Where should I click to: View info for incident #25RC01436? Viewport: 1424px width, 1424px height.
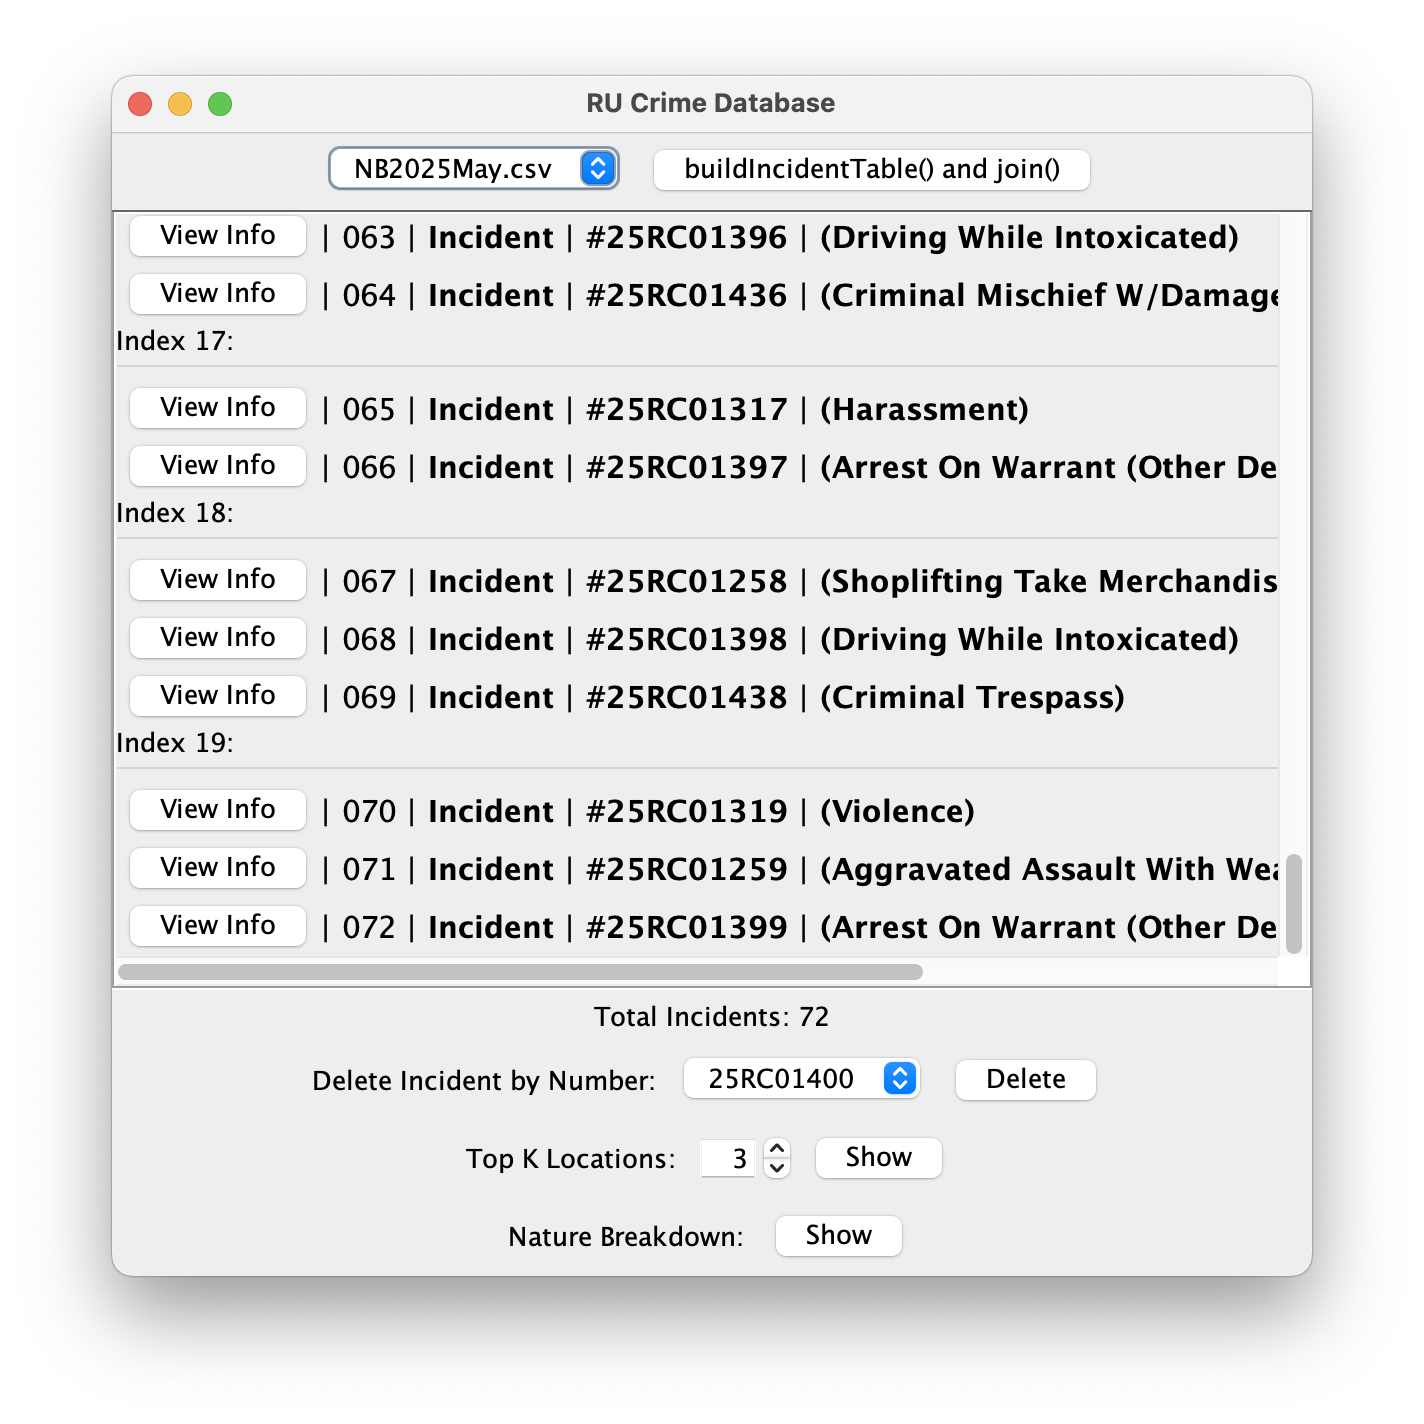pos(218,294)
